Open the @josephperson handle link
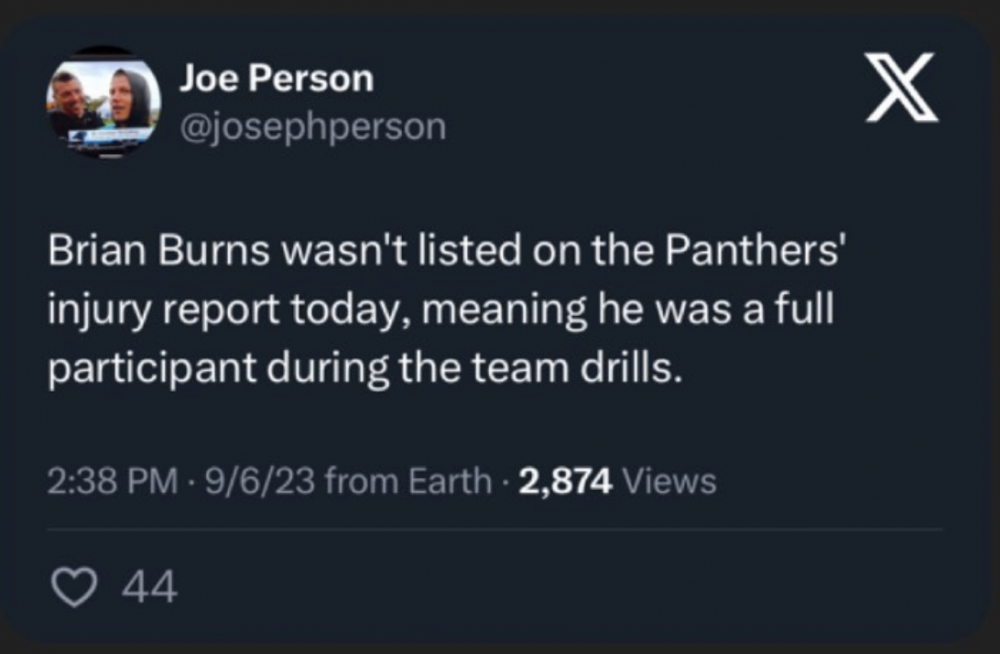The width and height of the screenshot is (1000, 654). (312, 127)
